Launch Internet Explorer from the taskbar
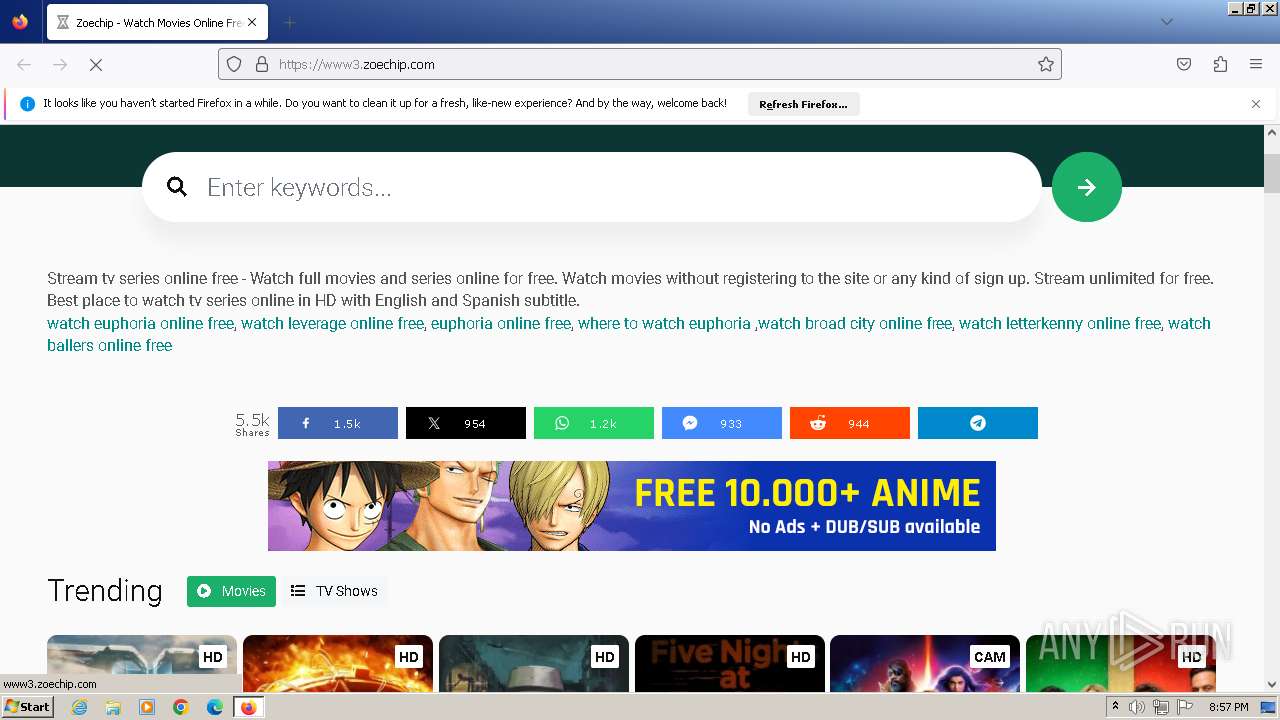Viewport: 1280px width, 720px height. pos(79,707)
